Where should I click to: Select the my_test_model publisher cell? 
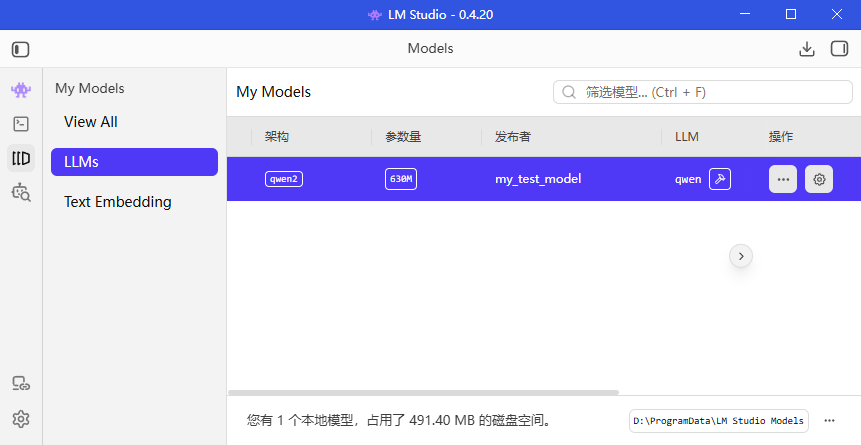[x=538, y=179]
